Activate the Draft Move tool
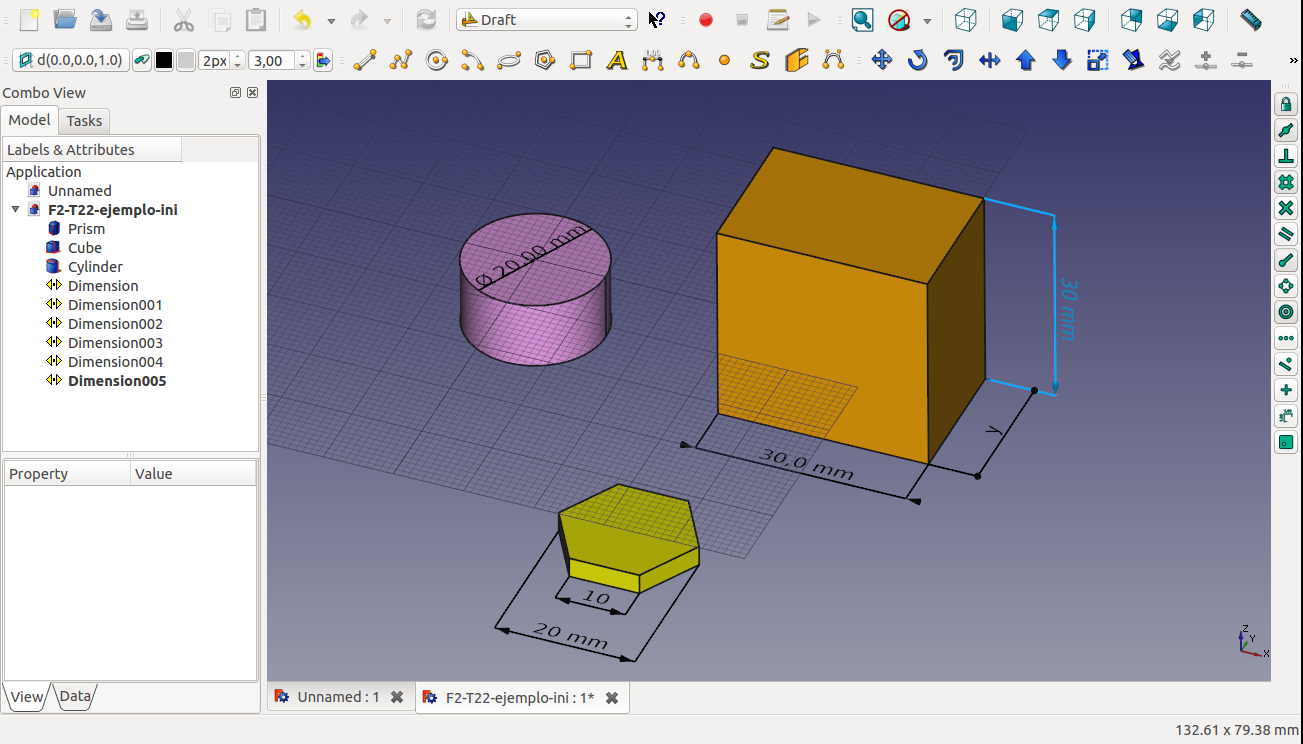The width and height of the screenshot is (1303, 744). pos(881,61)
